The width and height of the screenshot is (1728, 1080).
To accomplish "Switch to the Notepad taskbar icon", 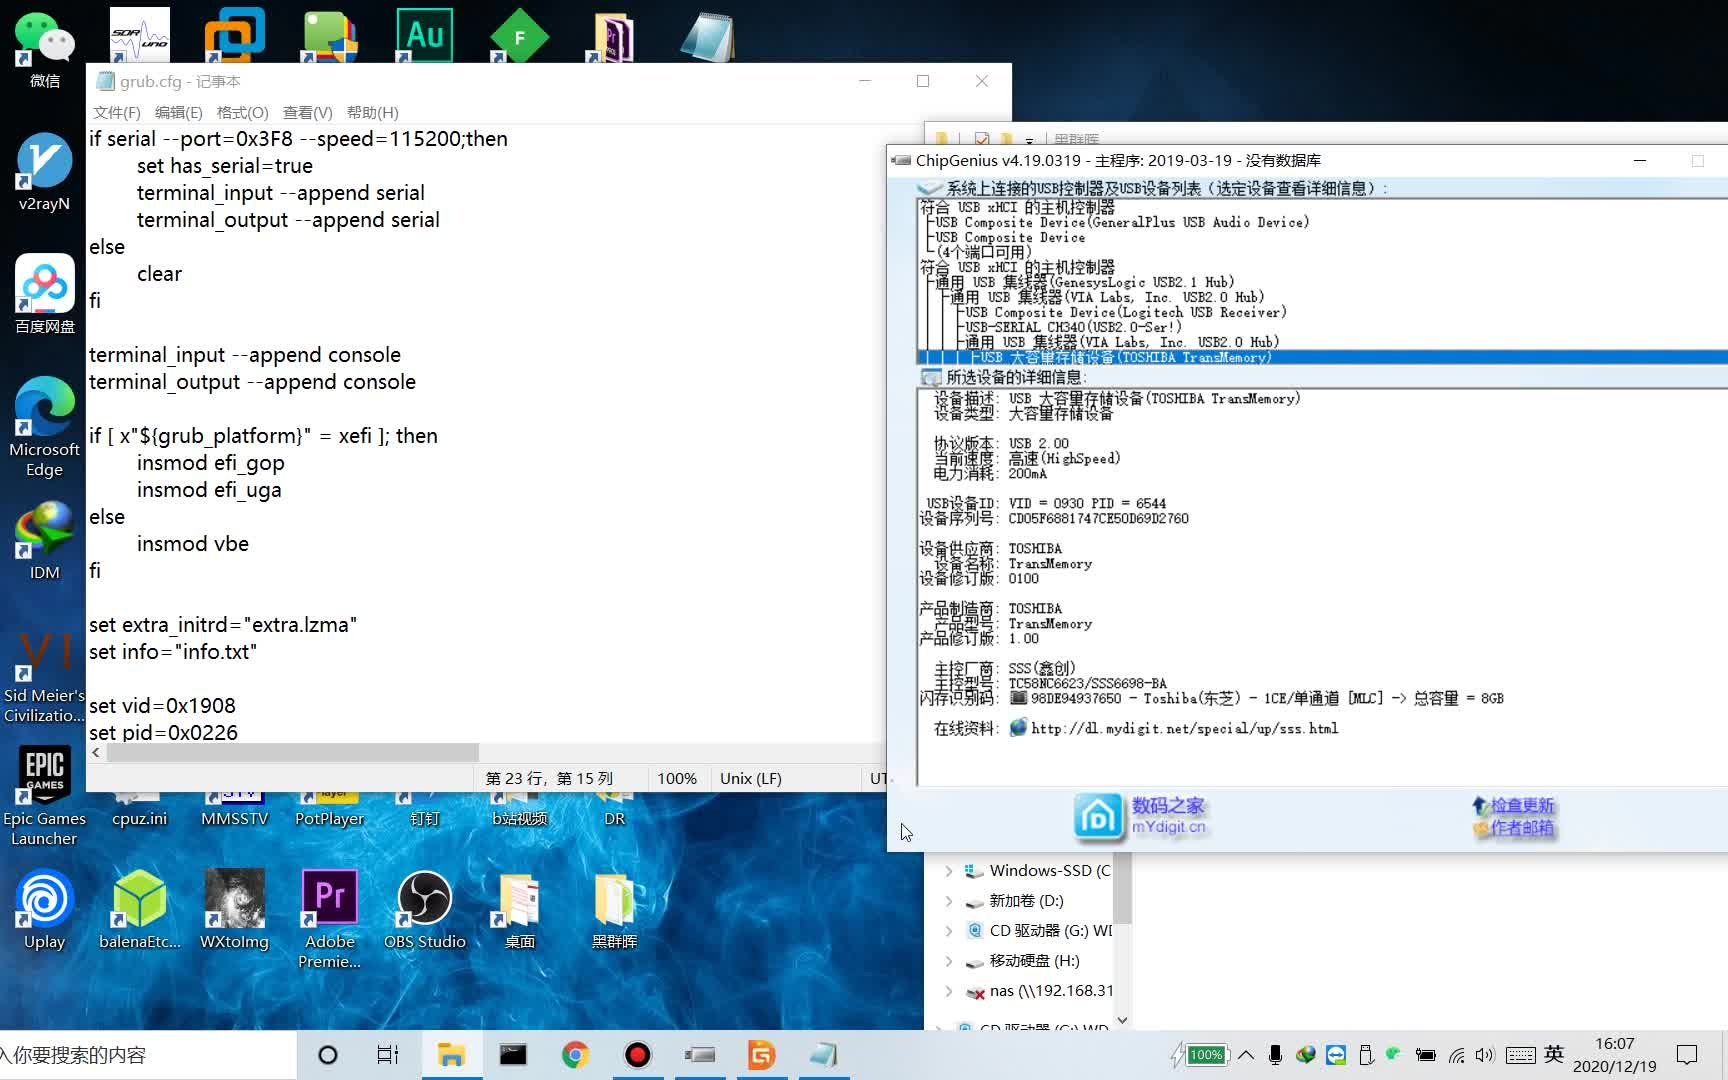I will (823, 1055).
